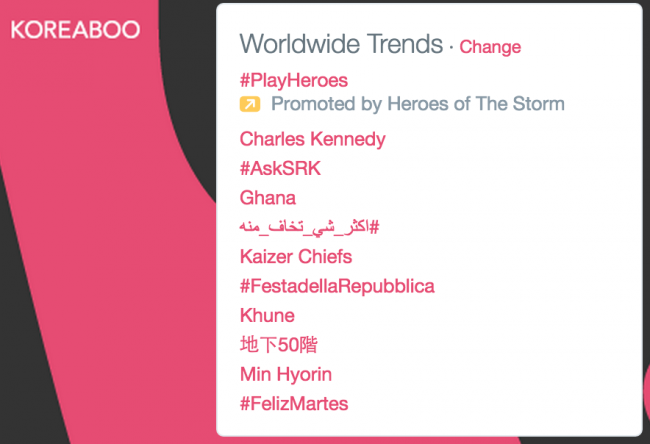Image resolution: width=650 pixels, height=444 pixels.
Task: Select the #AskSRK hashtag
Action: [x=280, y=168]
